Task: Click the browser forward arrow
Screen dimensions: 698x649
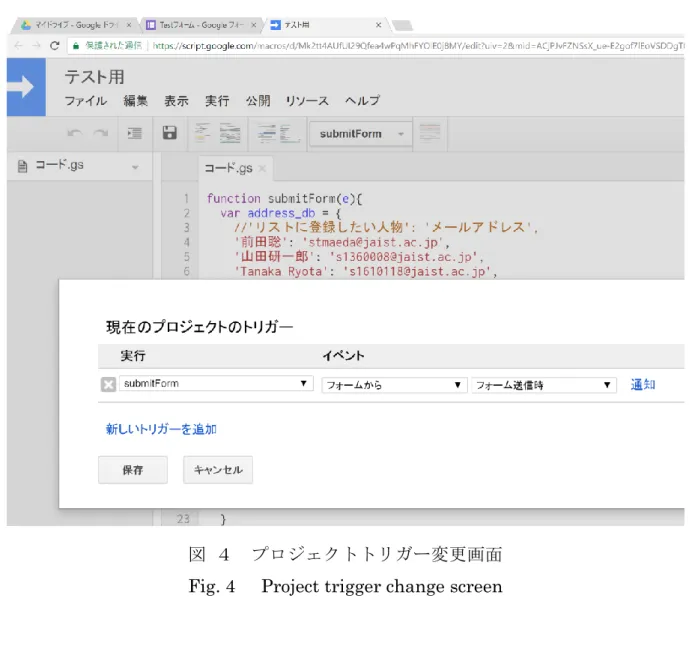Action: pos(37,45)
